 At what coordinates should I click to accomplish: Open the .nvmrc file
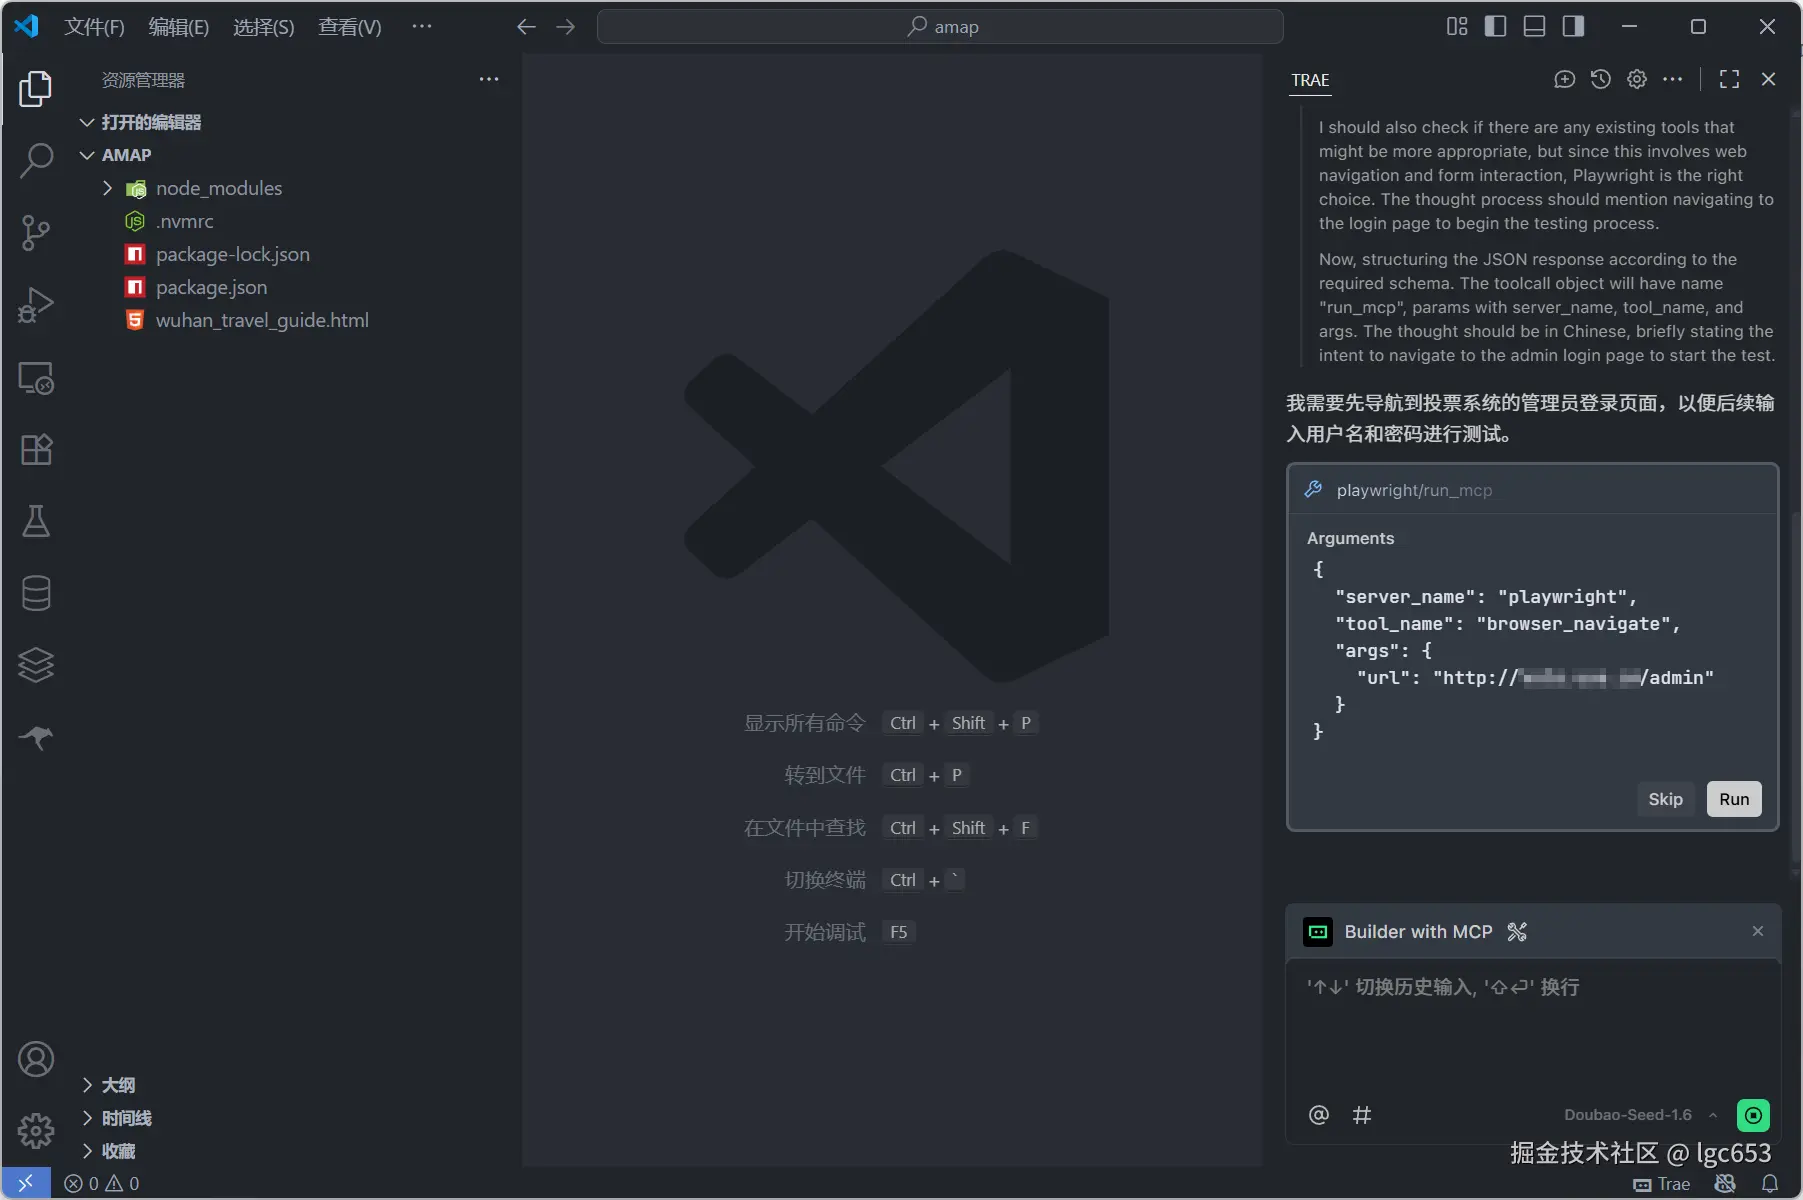click(x=185, y=221)
